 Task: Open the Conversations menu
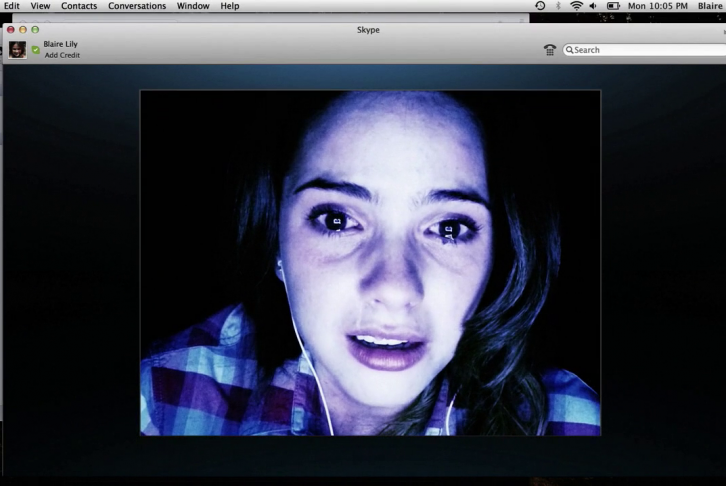point(137,6)
